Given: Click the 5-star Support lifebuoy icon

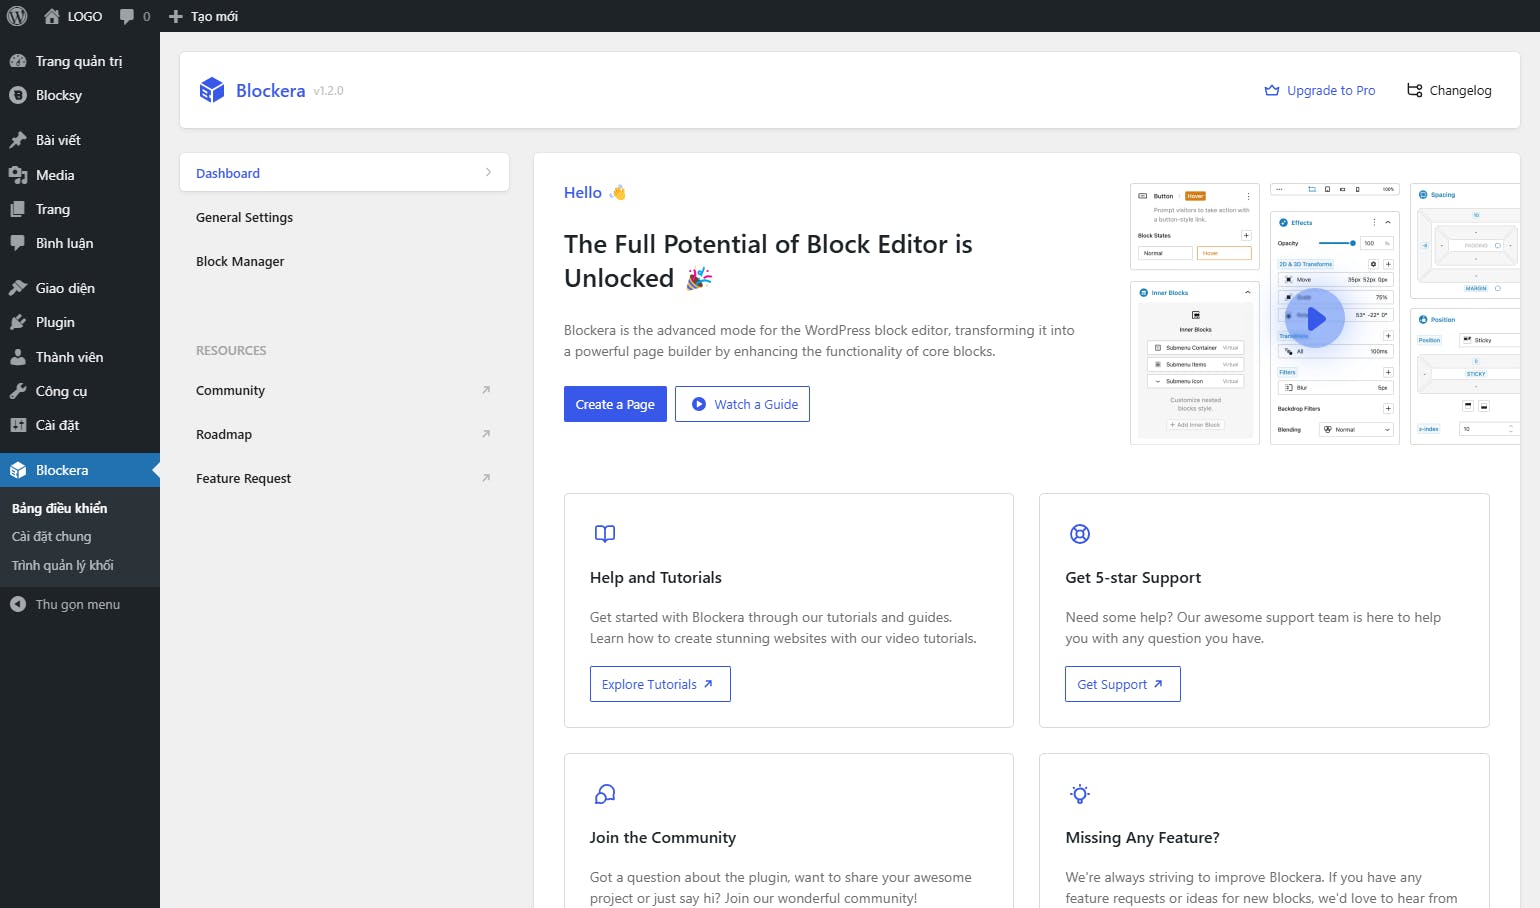Looking at the screenshot, I should tap(1080, 534).
